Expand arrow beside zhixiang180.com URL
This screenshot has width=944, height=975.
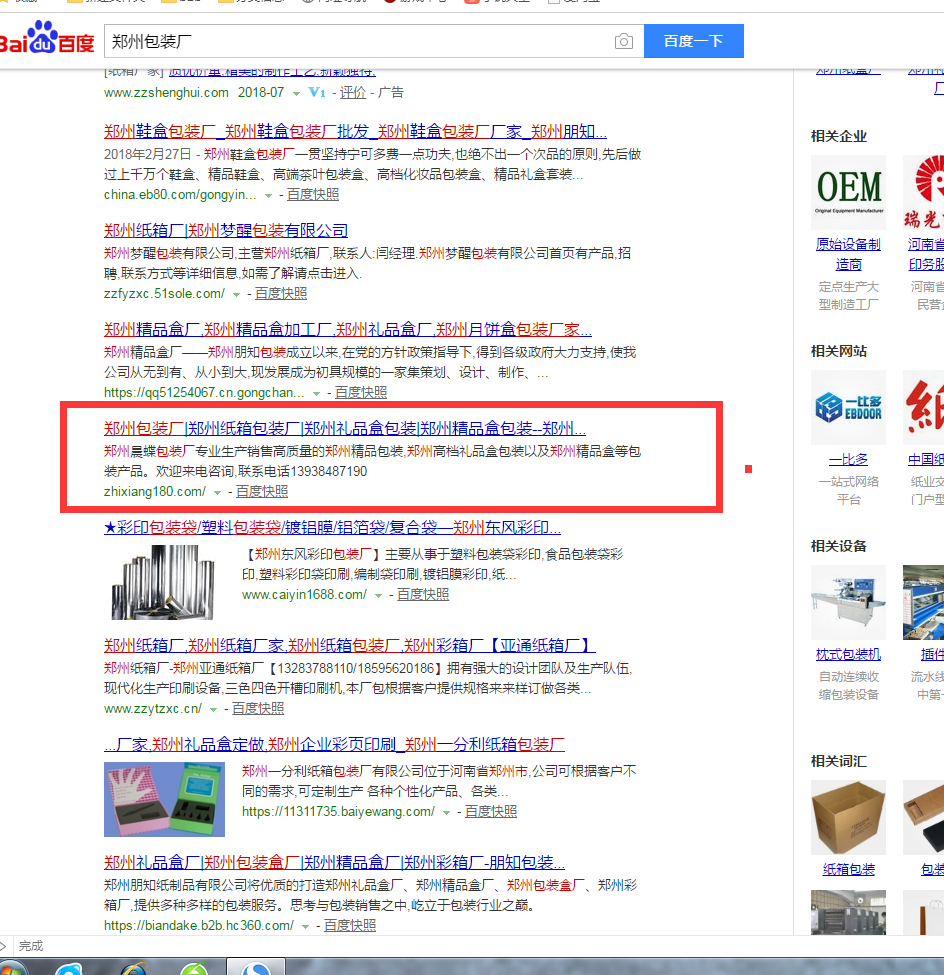tap(217, 492)
